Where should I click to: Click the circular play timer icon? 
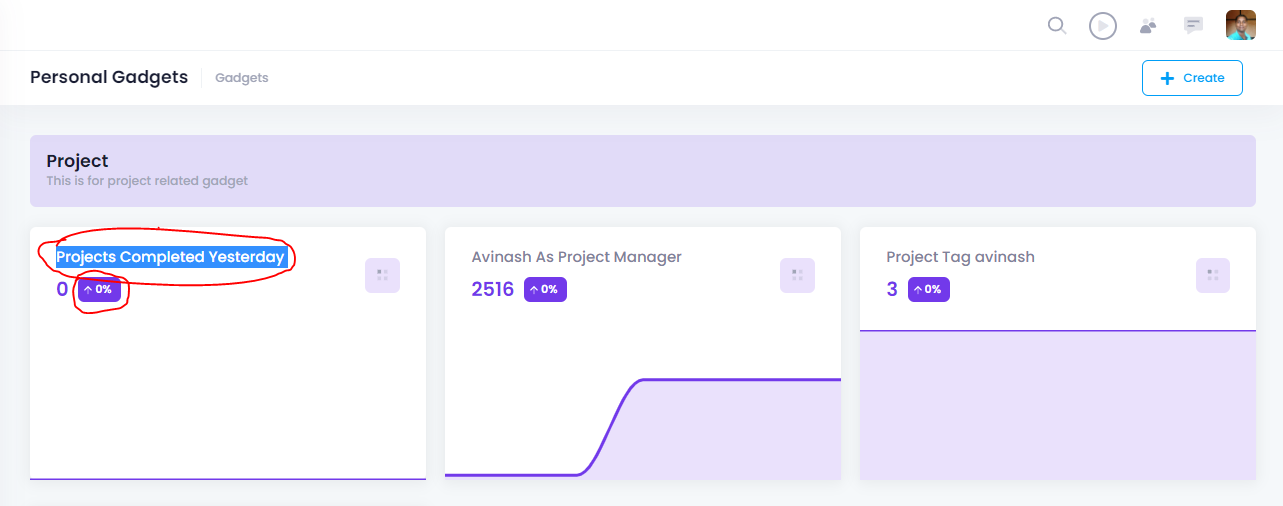[1103, 25]
